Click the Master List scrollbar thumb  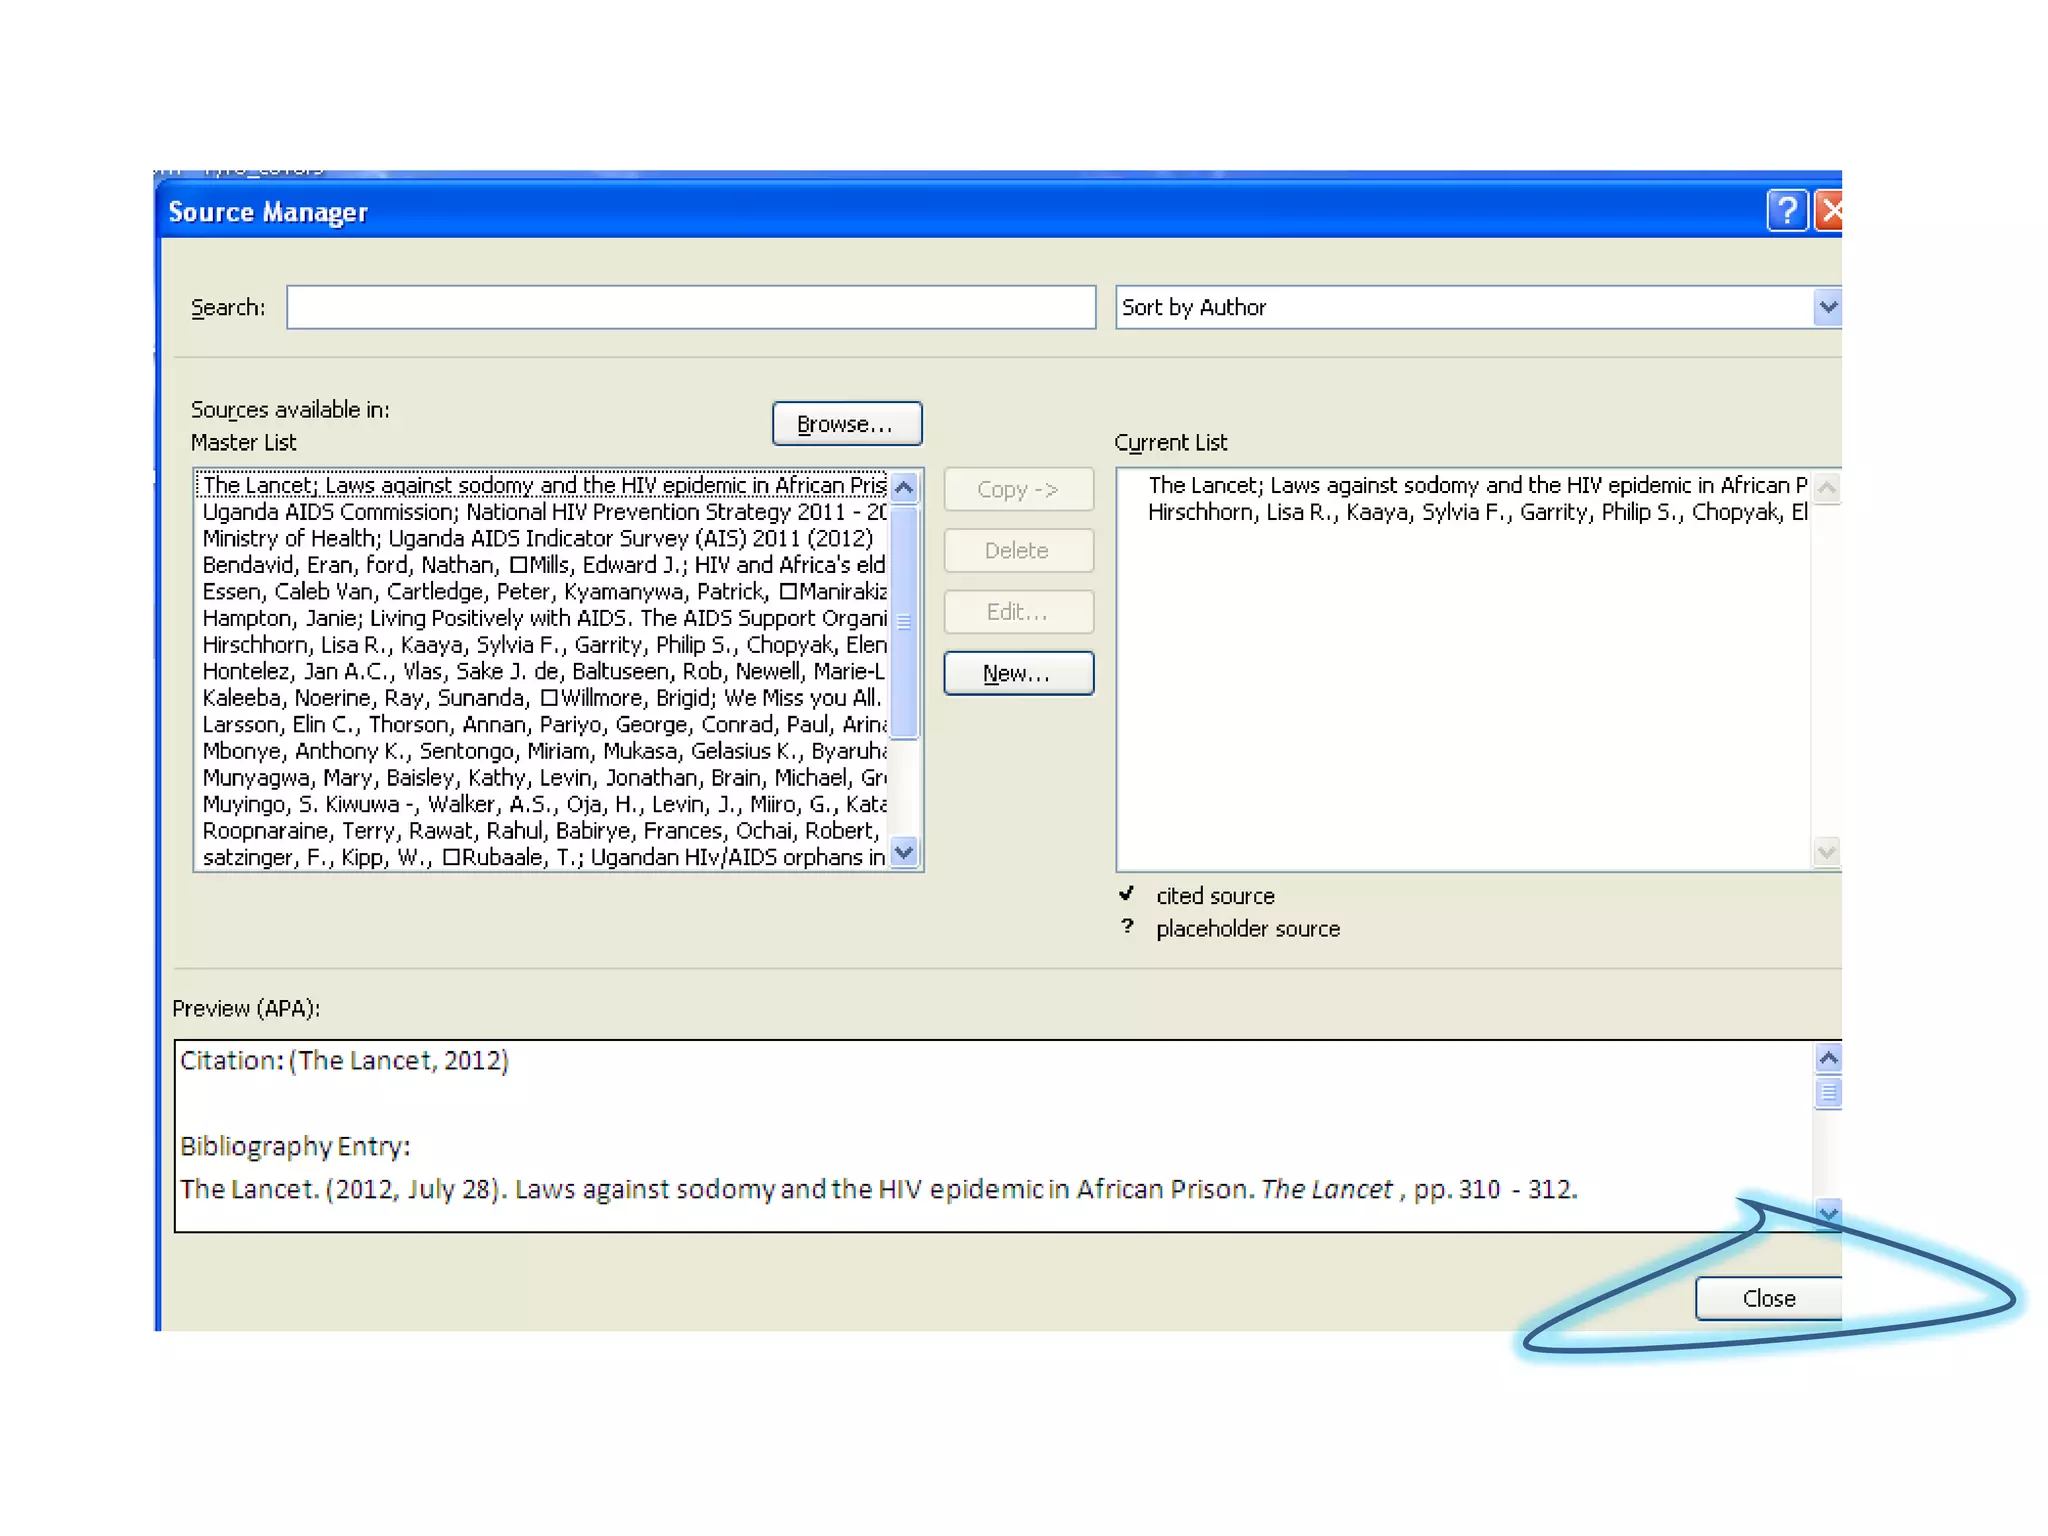903,620
